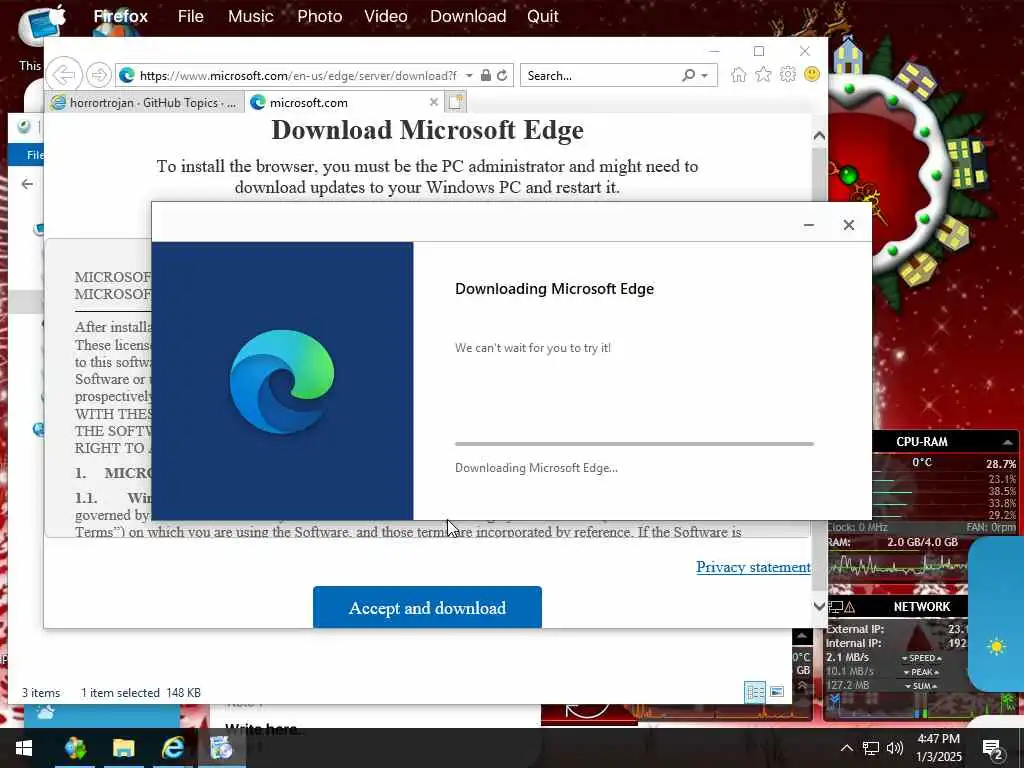Screen dimensions: 1024x768
Task: Open the Photo menu
Action: pyautogui.click(x=320, y=16)
